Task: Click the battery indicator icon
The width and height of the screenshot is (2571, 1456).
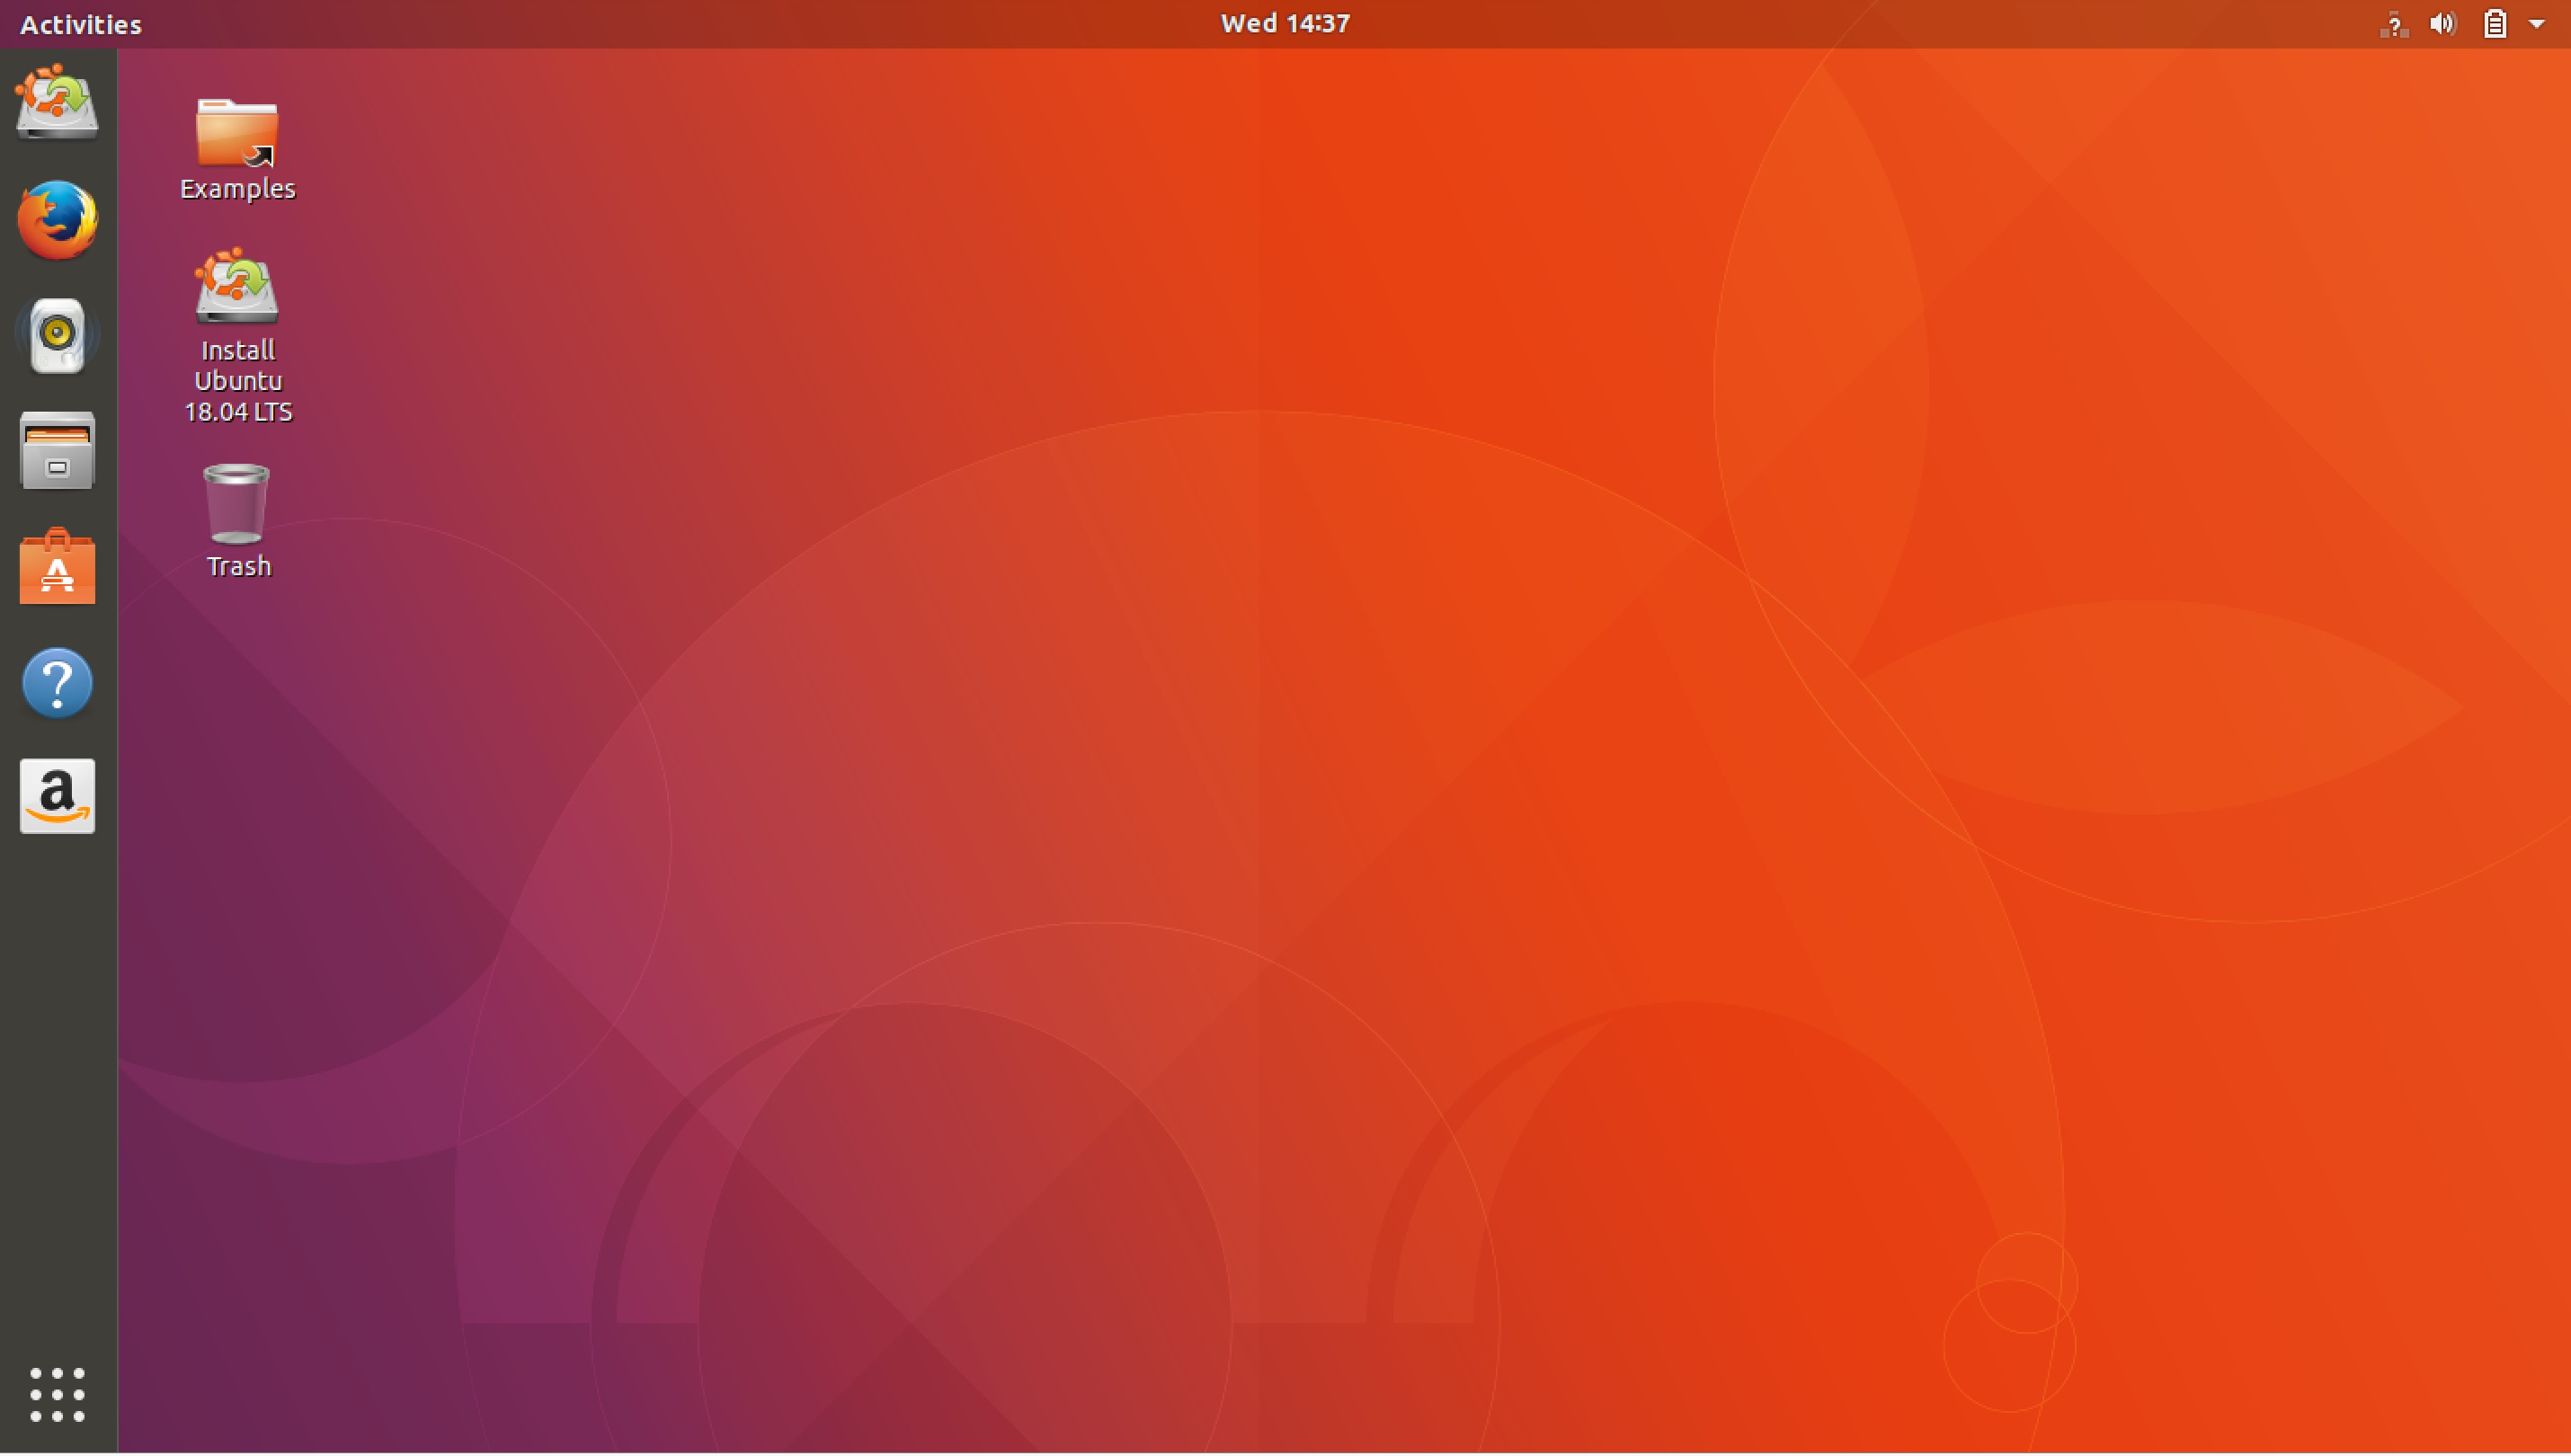Action: [x=2494, y=24]
